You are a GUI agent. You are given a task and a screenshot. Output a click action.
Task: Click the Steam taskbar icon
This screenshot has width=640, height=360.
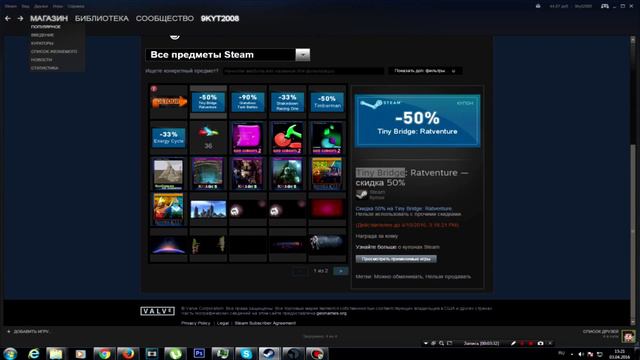[269, 354]
